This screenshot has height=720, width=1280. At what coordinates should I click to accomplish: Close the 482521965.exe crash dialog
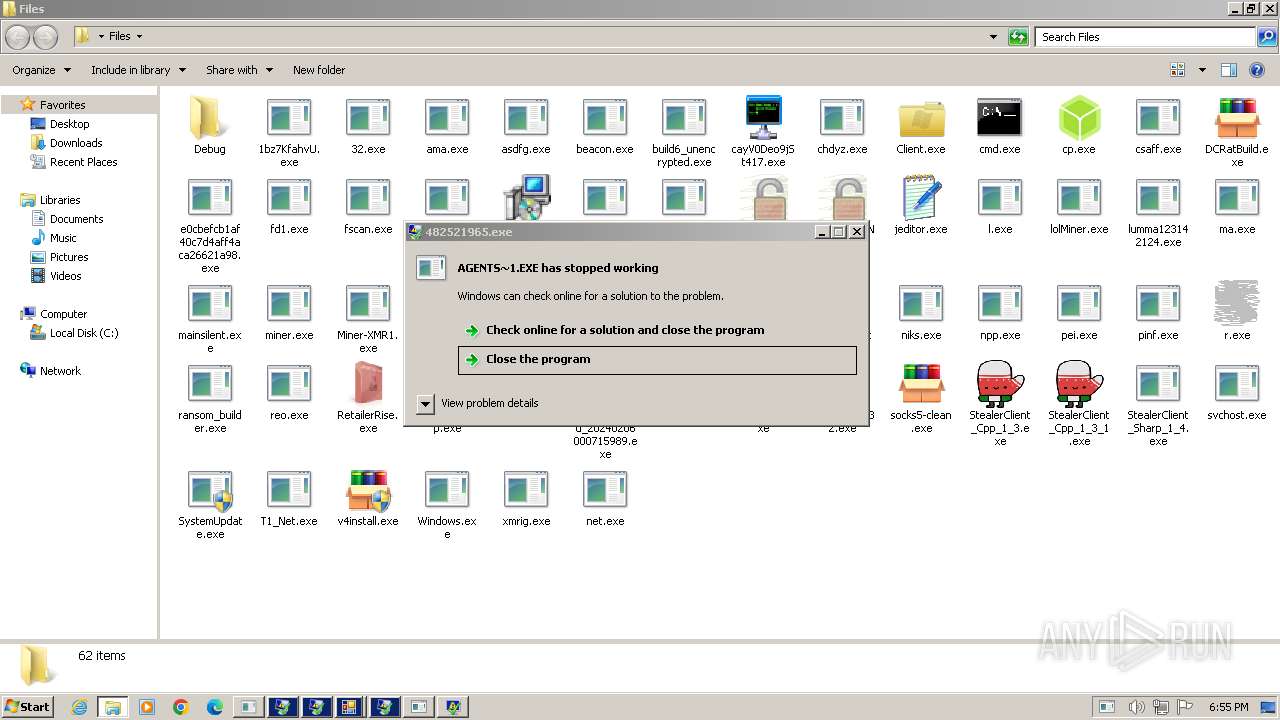(856, 232)
